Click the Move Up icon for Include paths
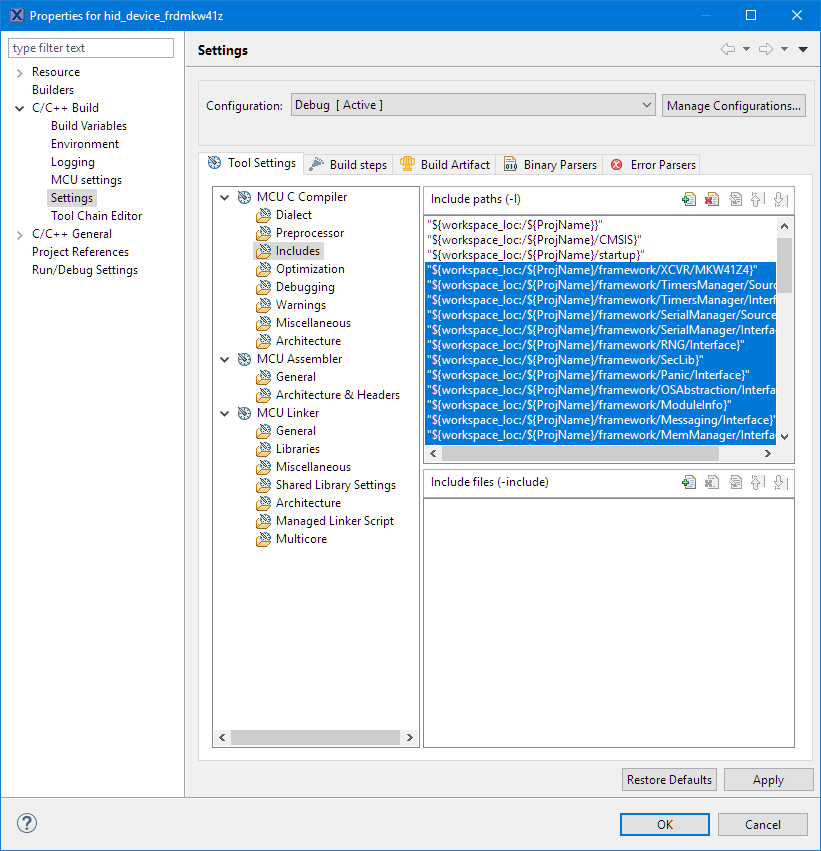This screenshot has width=821, height=851. click(758, 199)
